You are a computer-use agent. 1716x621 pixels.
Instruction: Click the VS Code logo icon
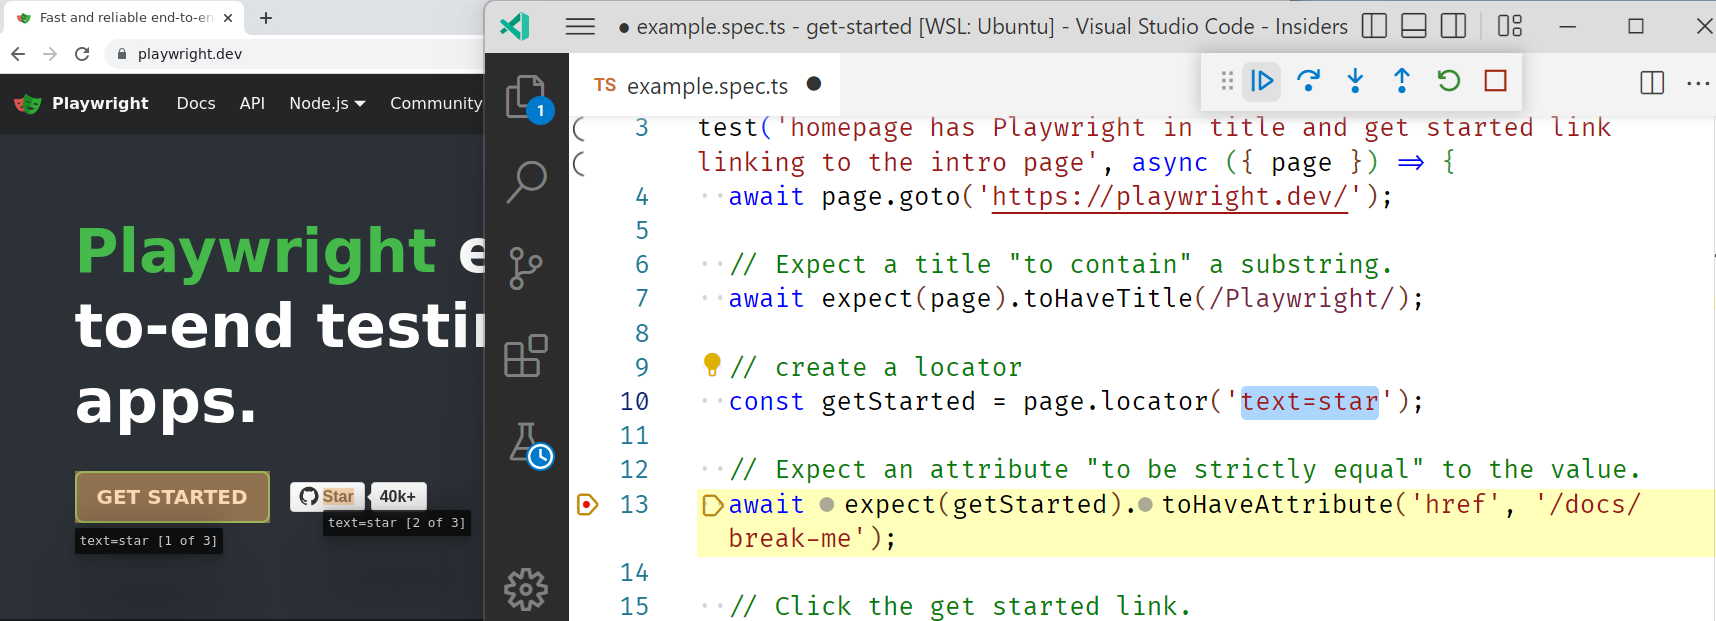(x=515, y=26)
